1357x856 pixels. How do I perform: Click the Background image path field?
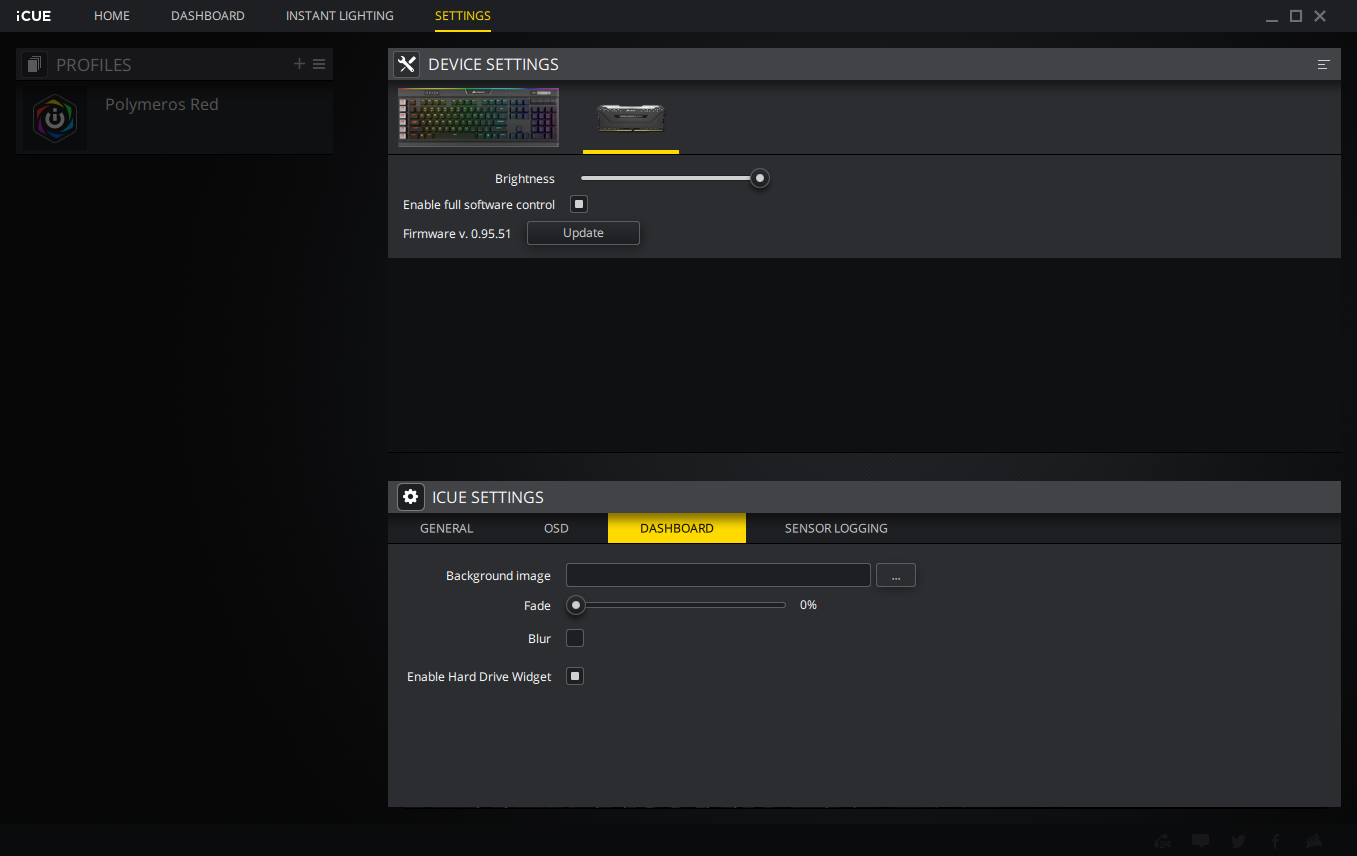pyautogui.click(x=718, y=575)
